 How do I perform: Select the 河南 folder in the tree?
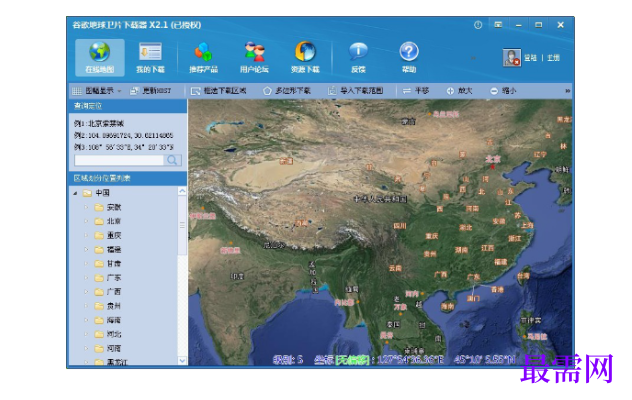(108, 348)
